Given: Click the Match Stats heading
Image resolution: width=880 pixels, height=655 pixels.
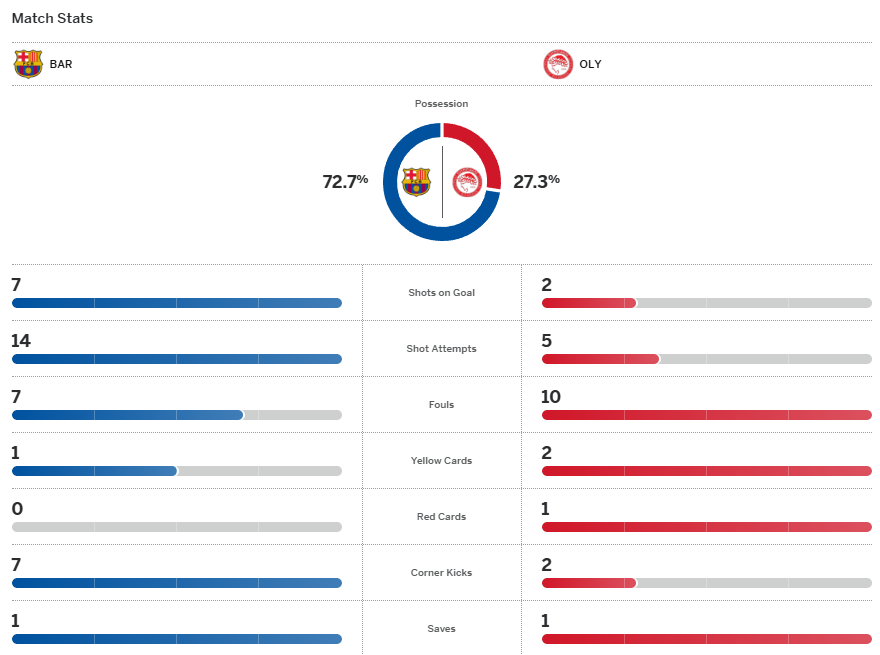Looking at the screenshot, I should click(52, 18).
